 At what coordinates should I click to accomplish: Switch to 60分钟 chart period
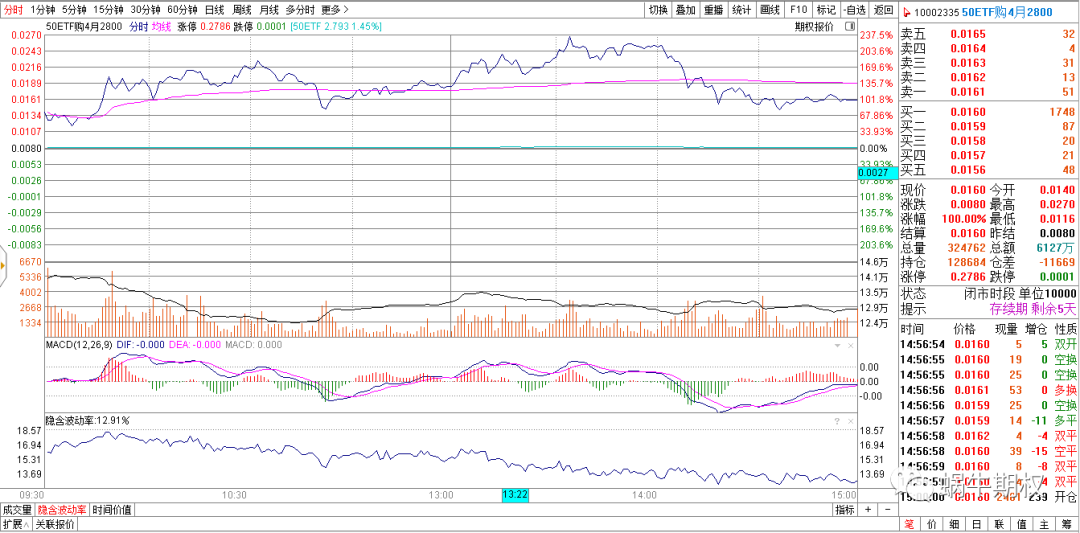[183, 10]
